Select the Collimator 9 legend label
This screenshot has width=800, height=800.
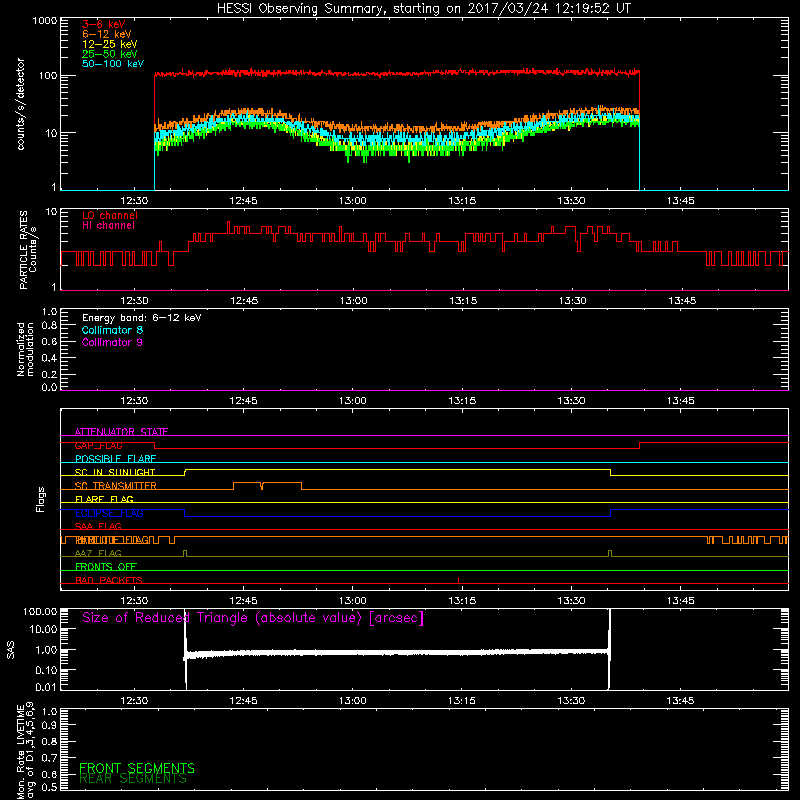point(112,342)
